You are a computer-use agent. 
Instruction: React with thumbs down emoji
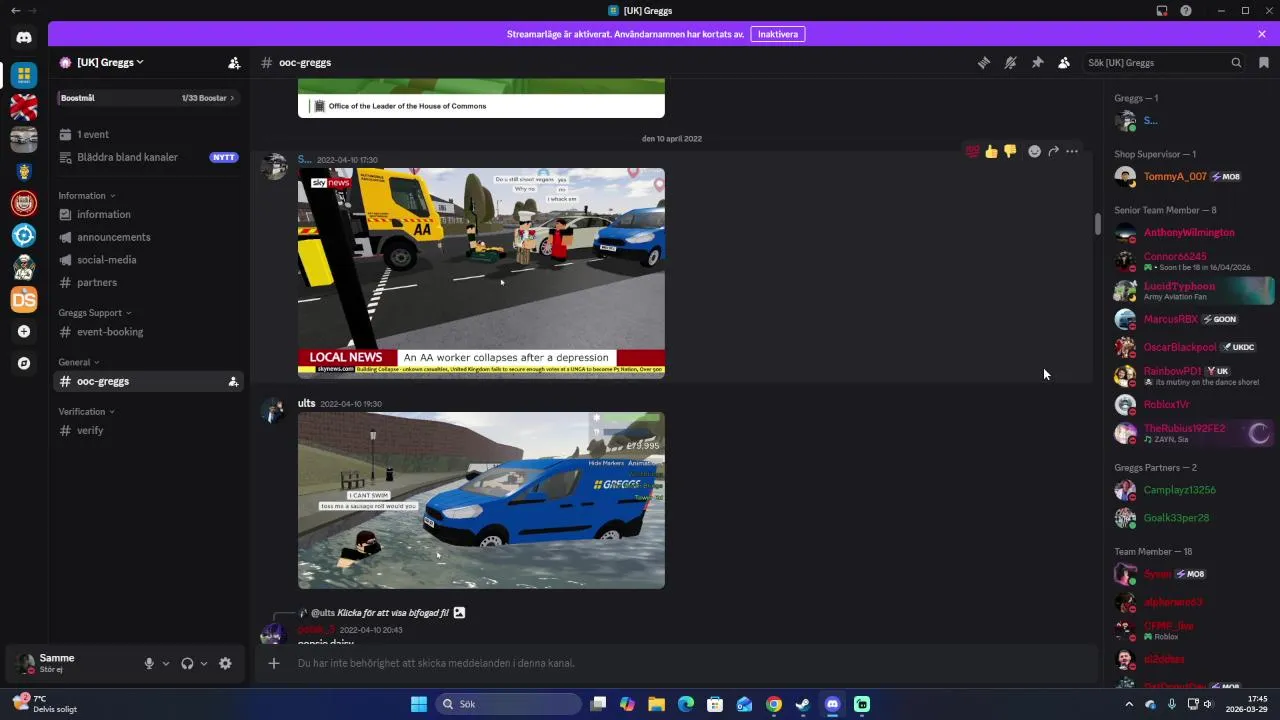(x=1010, y=151)
